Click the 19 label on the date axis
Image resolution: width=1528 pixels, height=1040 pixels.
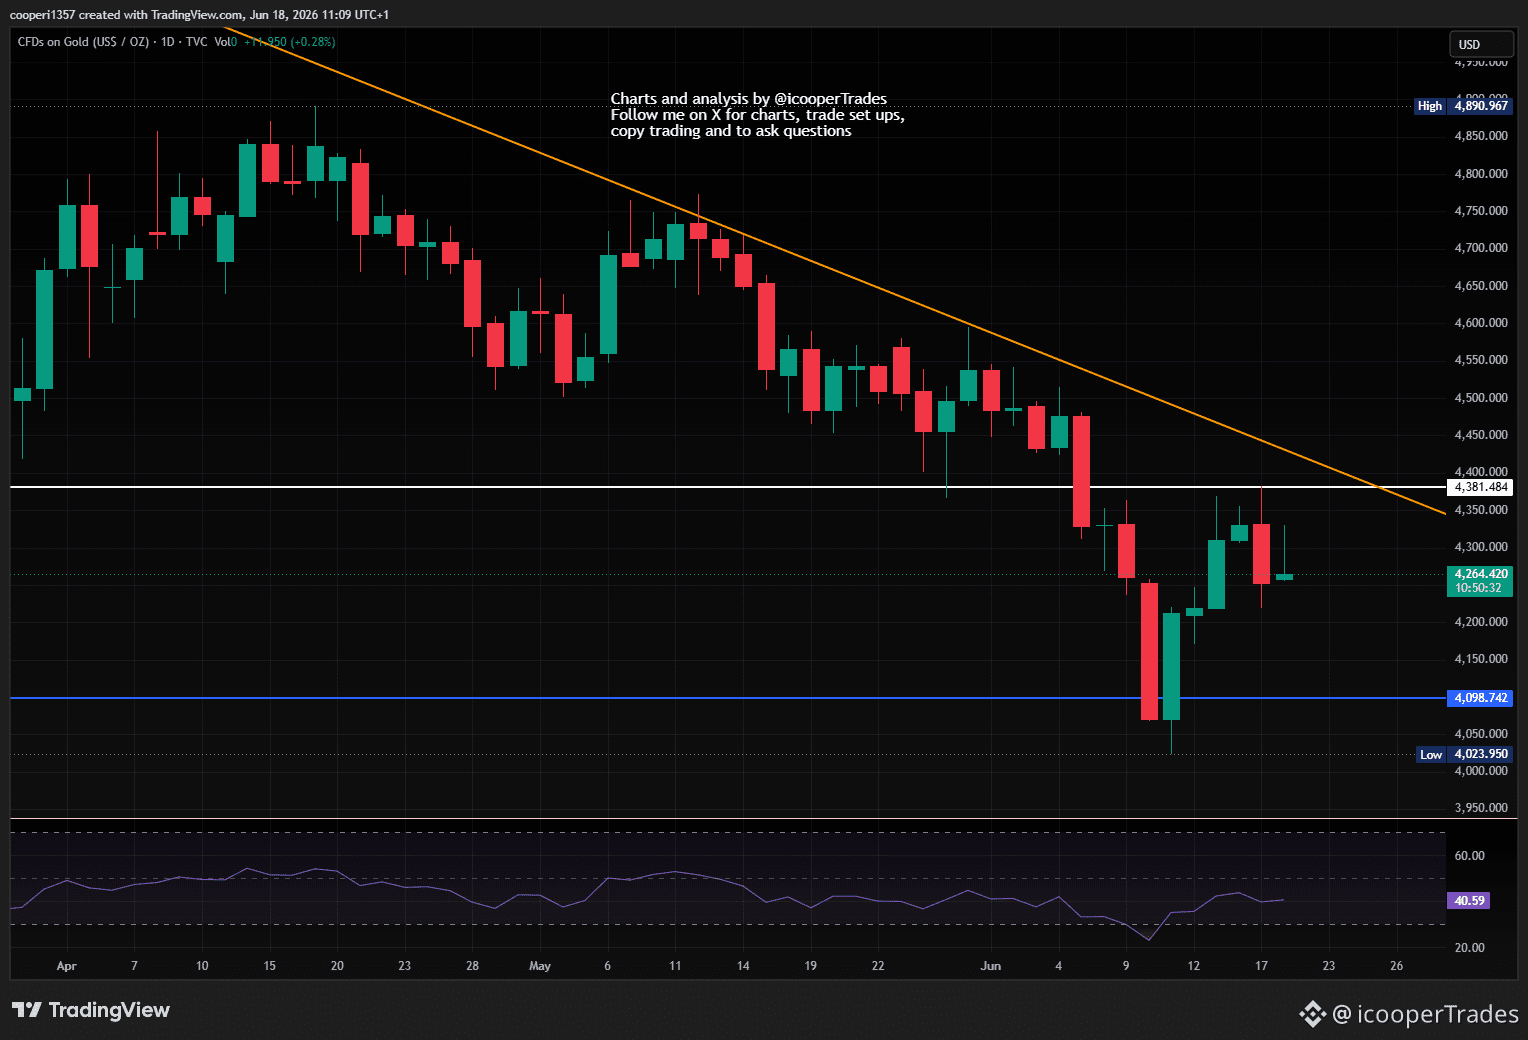pos(811,966)
